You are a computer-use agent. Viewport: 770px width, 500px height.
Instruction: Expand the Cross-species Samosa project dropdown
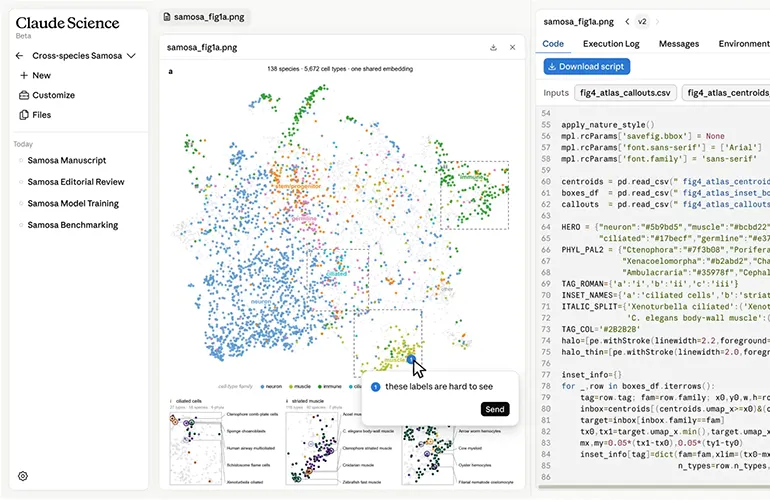coord(131,56)
